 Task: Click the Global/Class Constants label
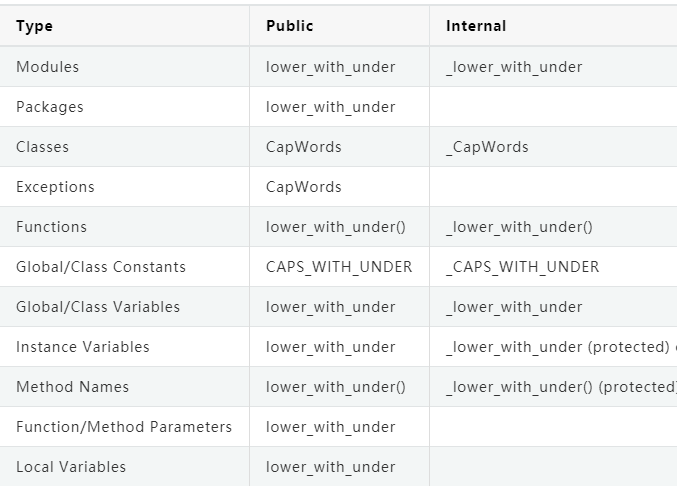[101, 267]
